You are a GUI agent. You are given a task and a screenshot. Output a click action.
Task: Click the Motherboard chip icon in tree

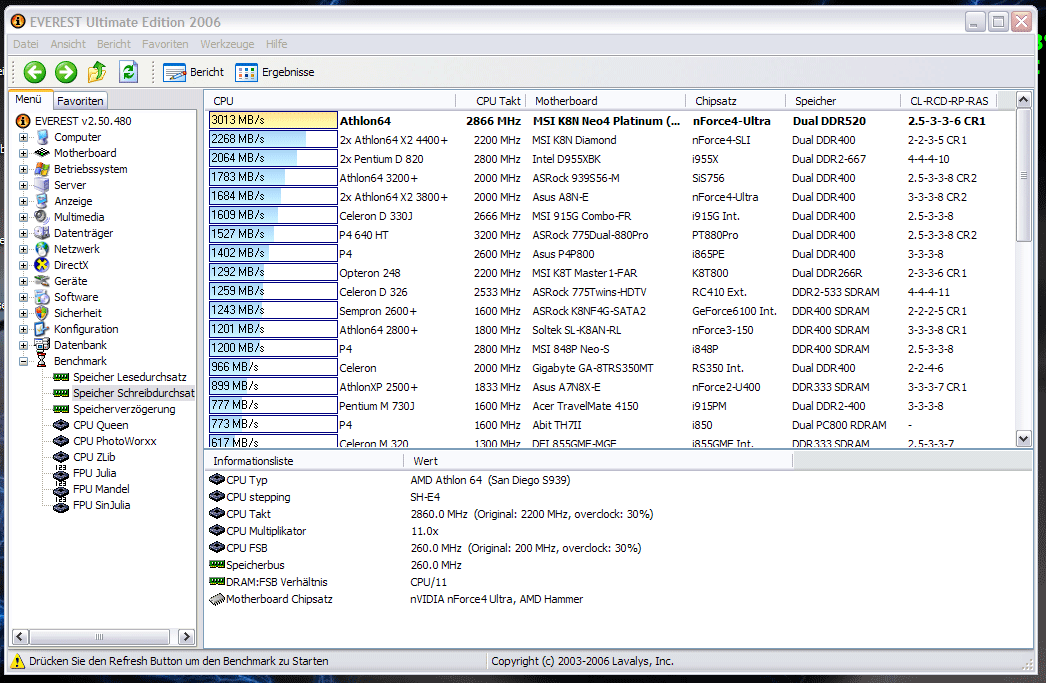(x=42, y=153)
